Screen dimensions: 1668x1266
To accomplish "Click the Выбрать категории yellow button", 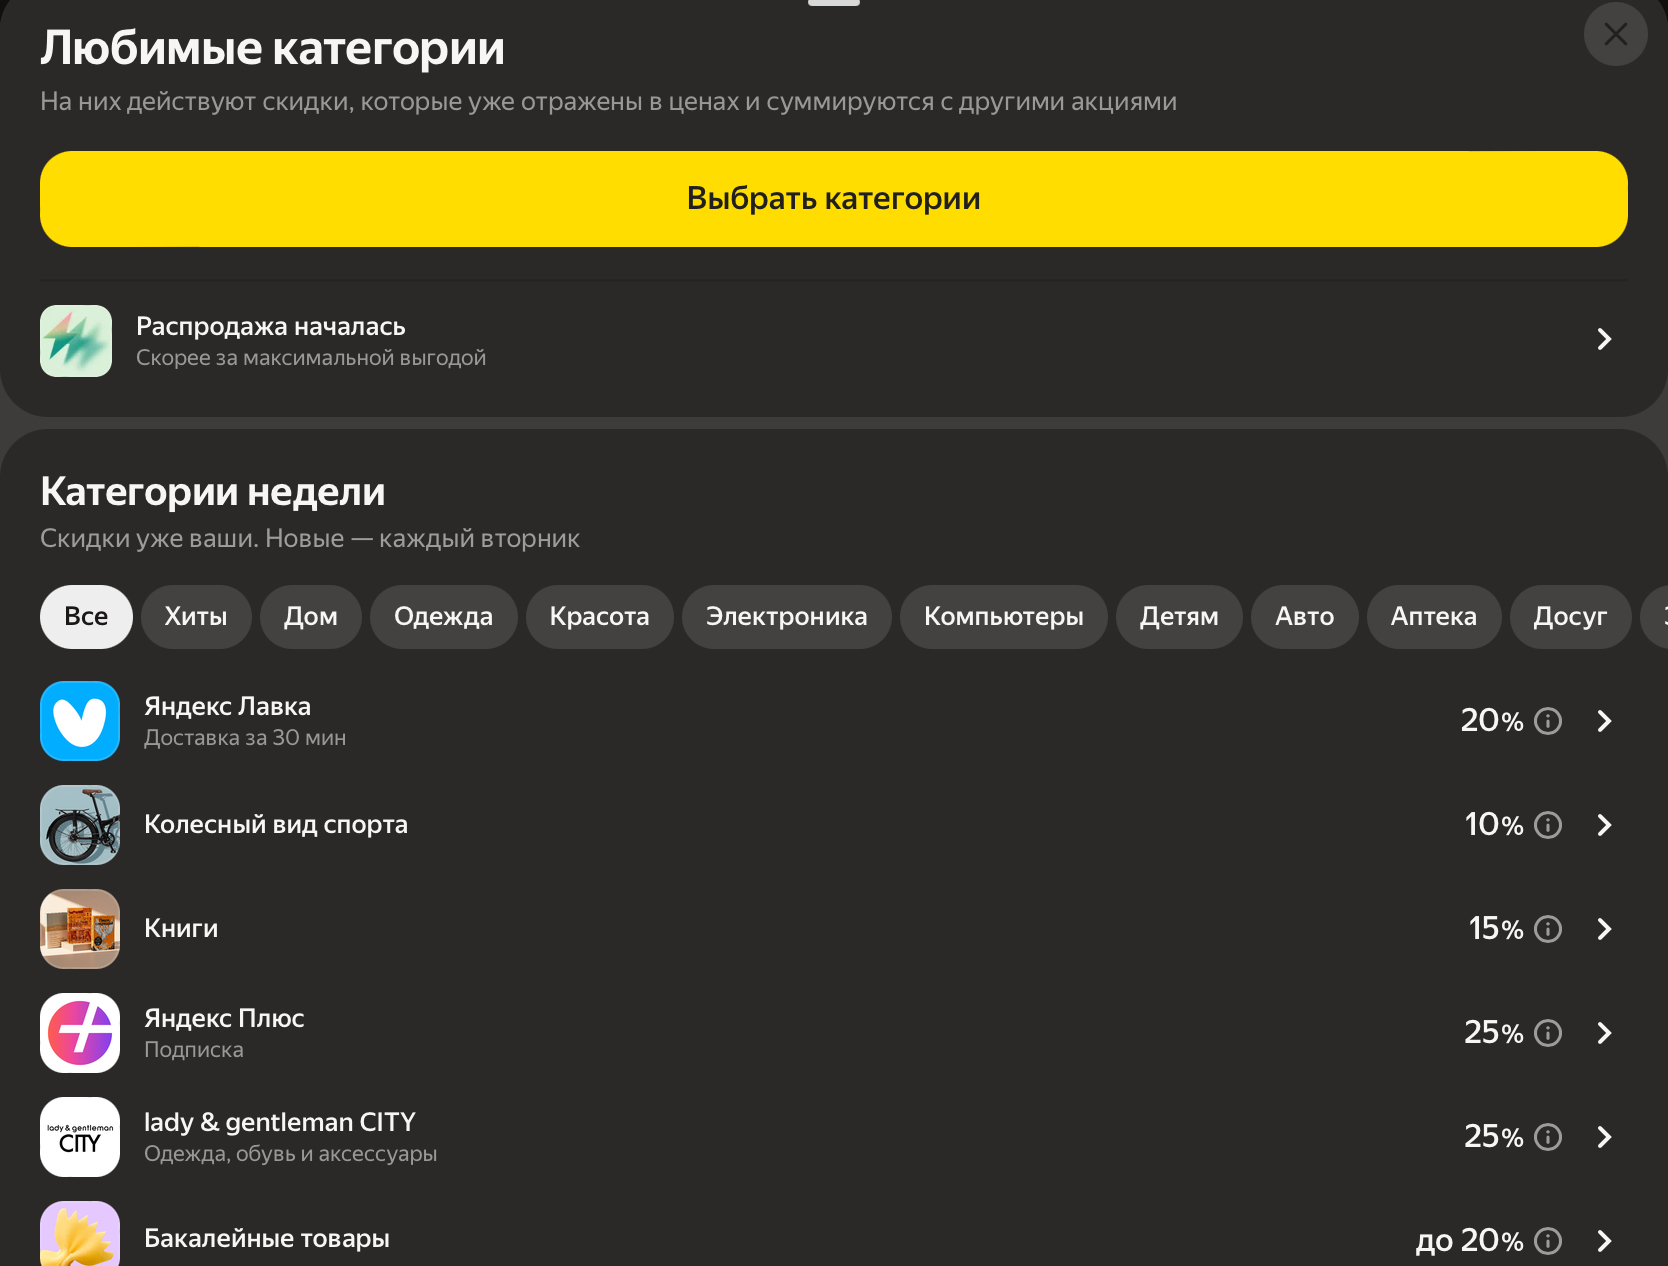I will (834, 199).
